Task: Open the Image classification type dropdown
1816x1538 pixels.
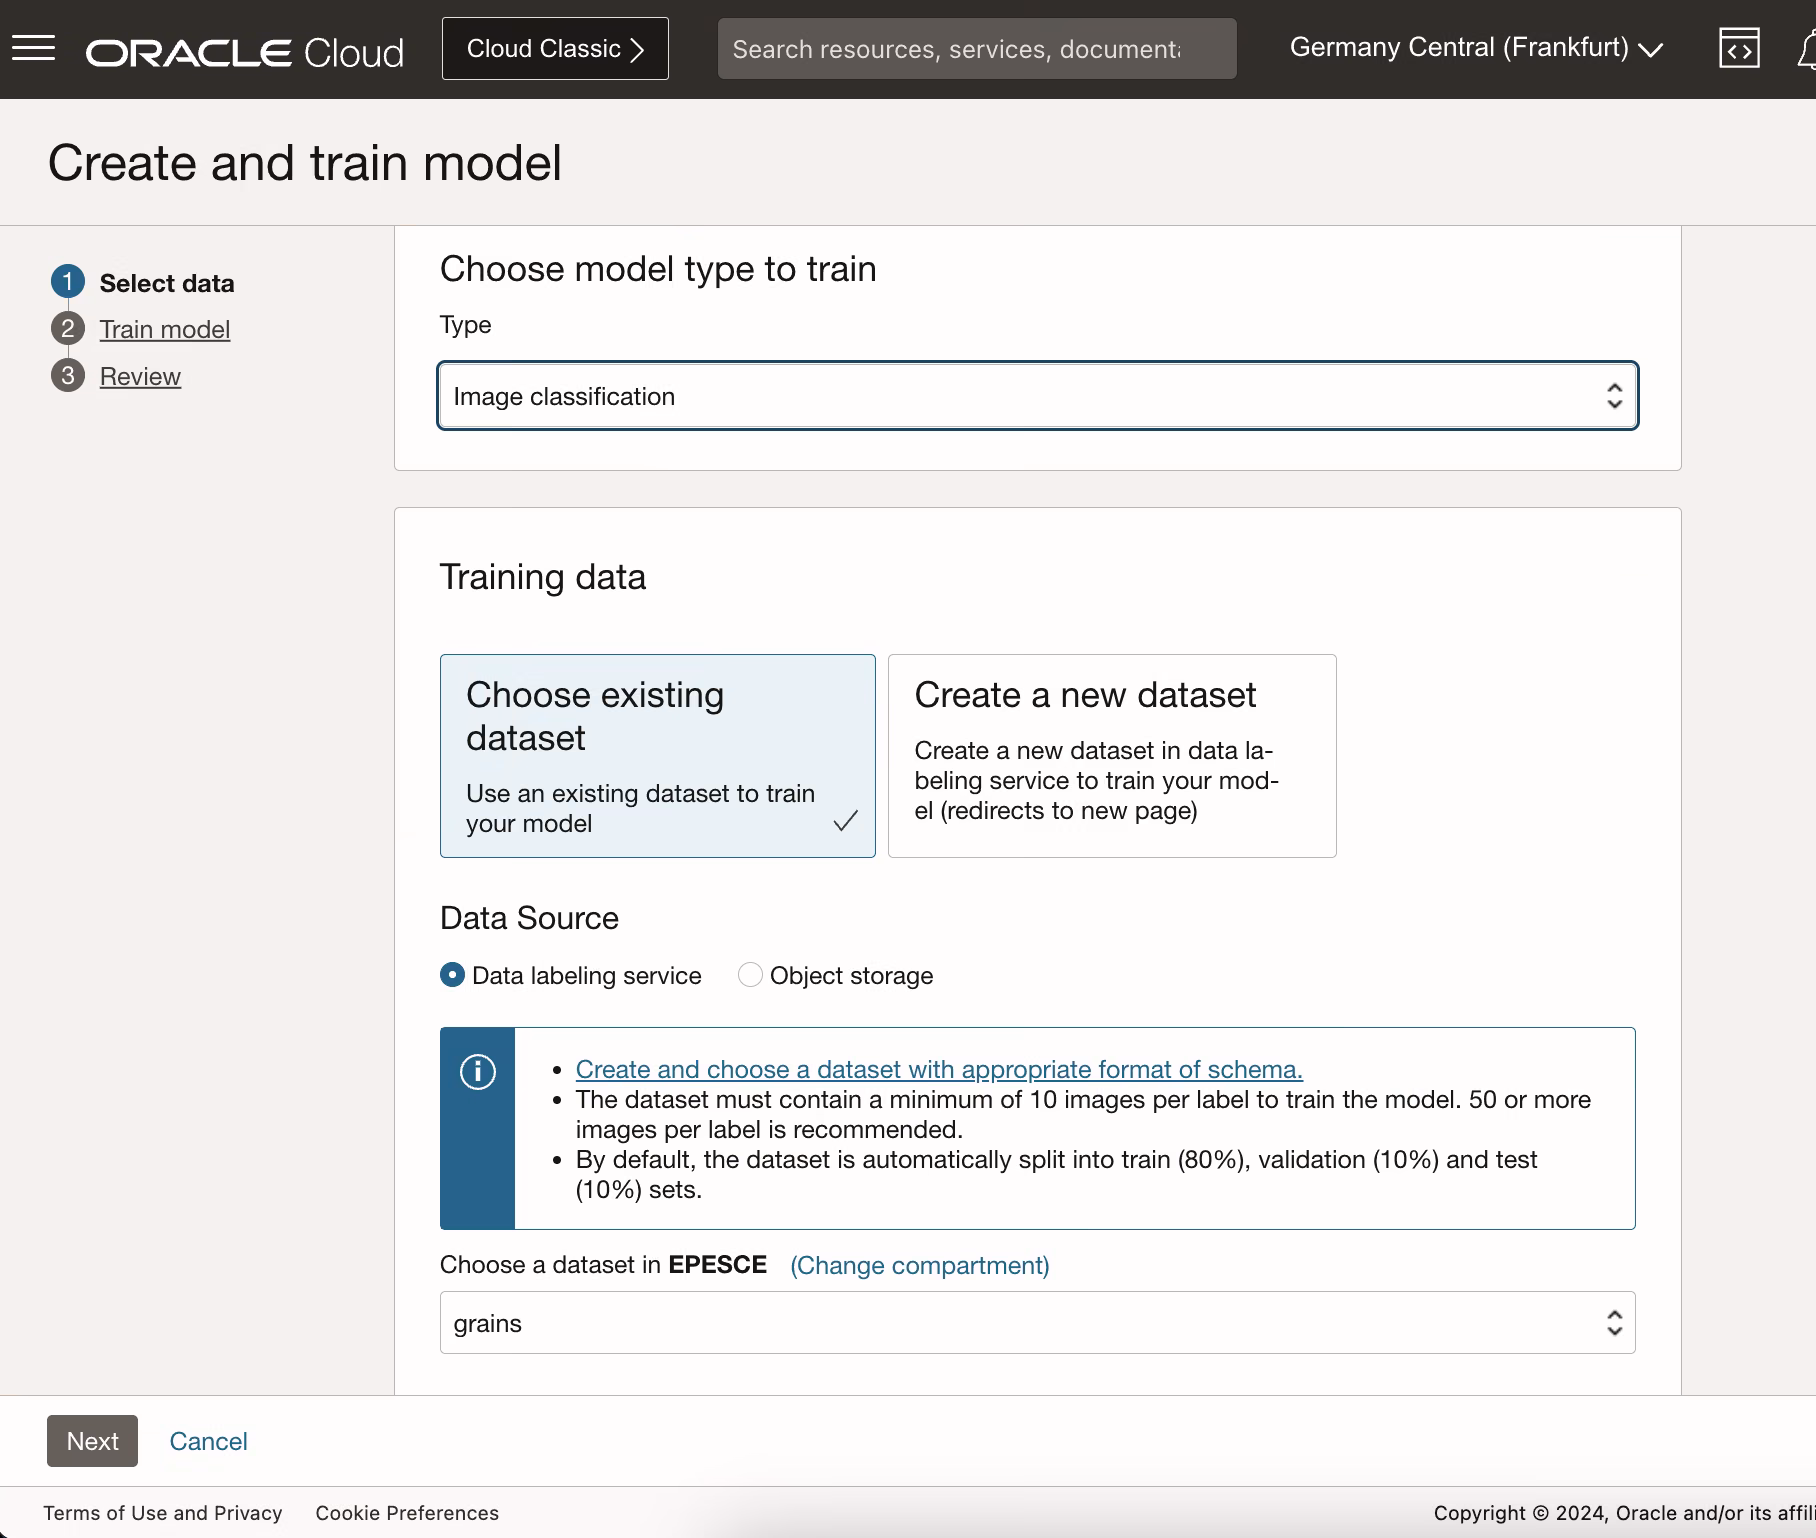Action: [x=1038, y=396]
